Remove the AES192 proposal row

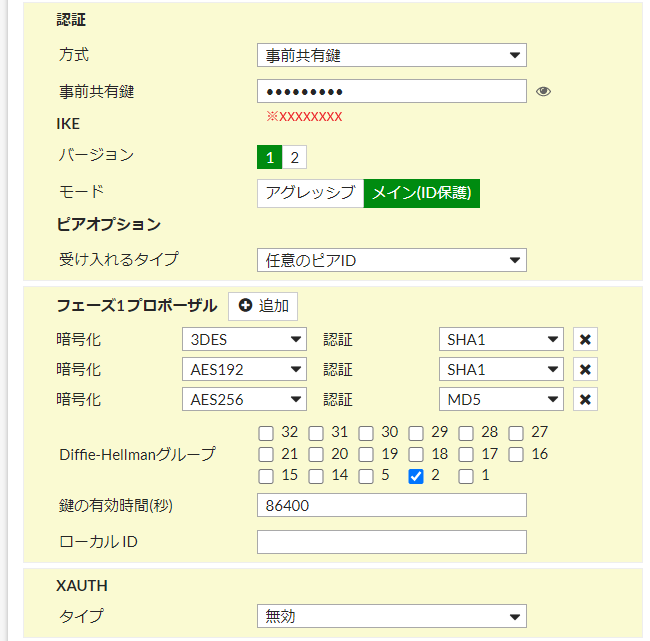point(585,369)
